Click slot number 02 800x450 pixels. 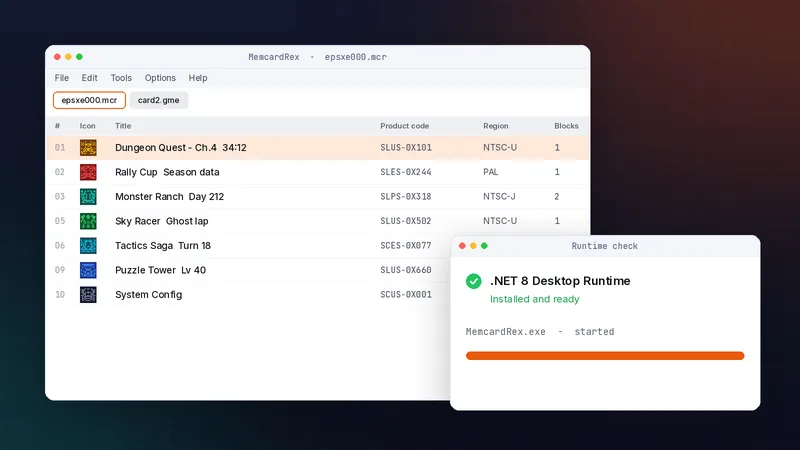(x=60, y=172)
